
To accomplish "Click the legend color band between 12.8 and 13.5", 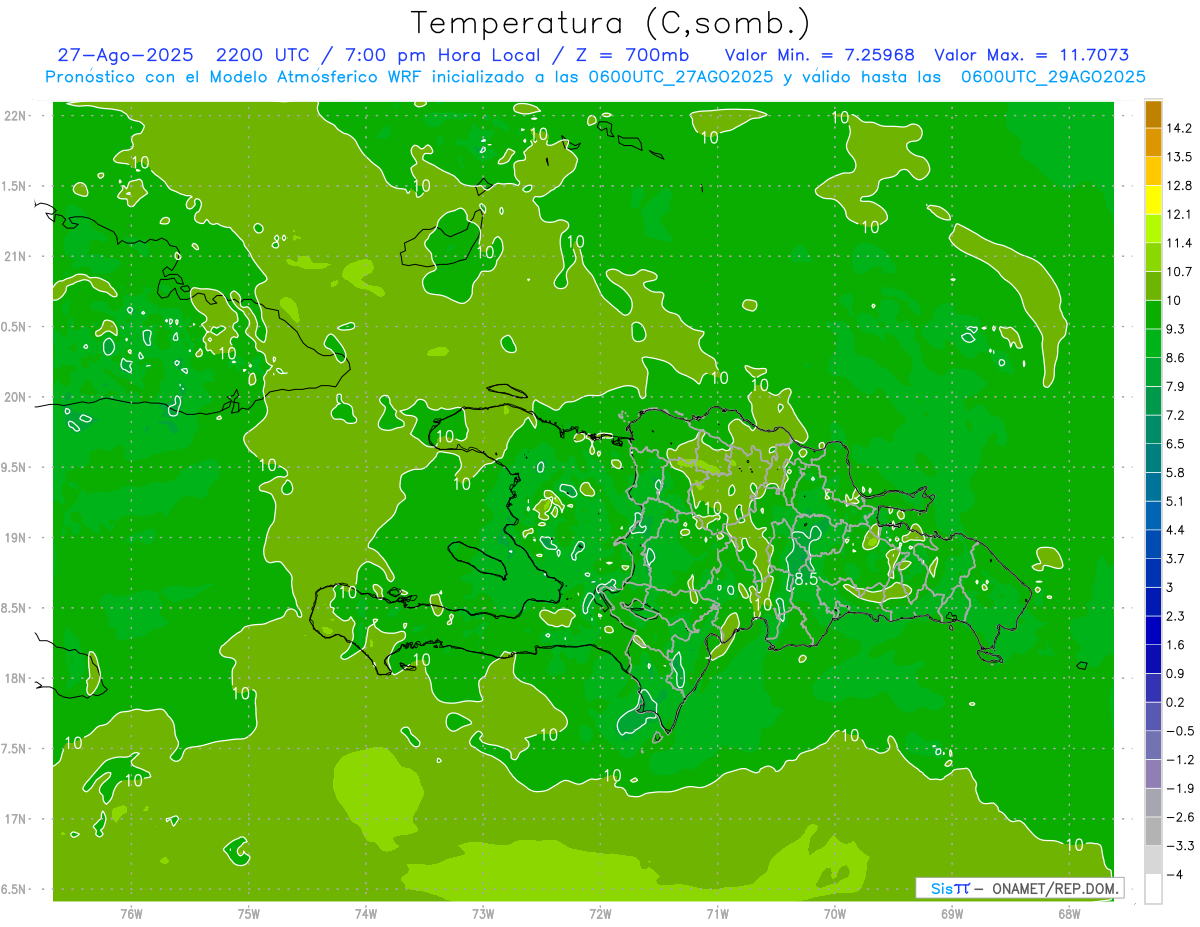I will click(x=1153, y=171).
